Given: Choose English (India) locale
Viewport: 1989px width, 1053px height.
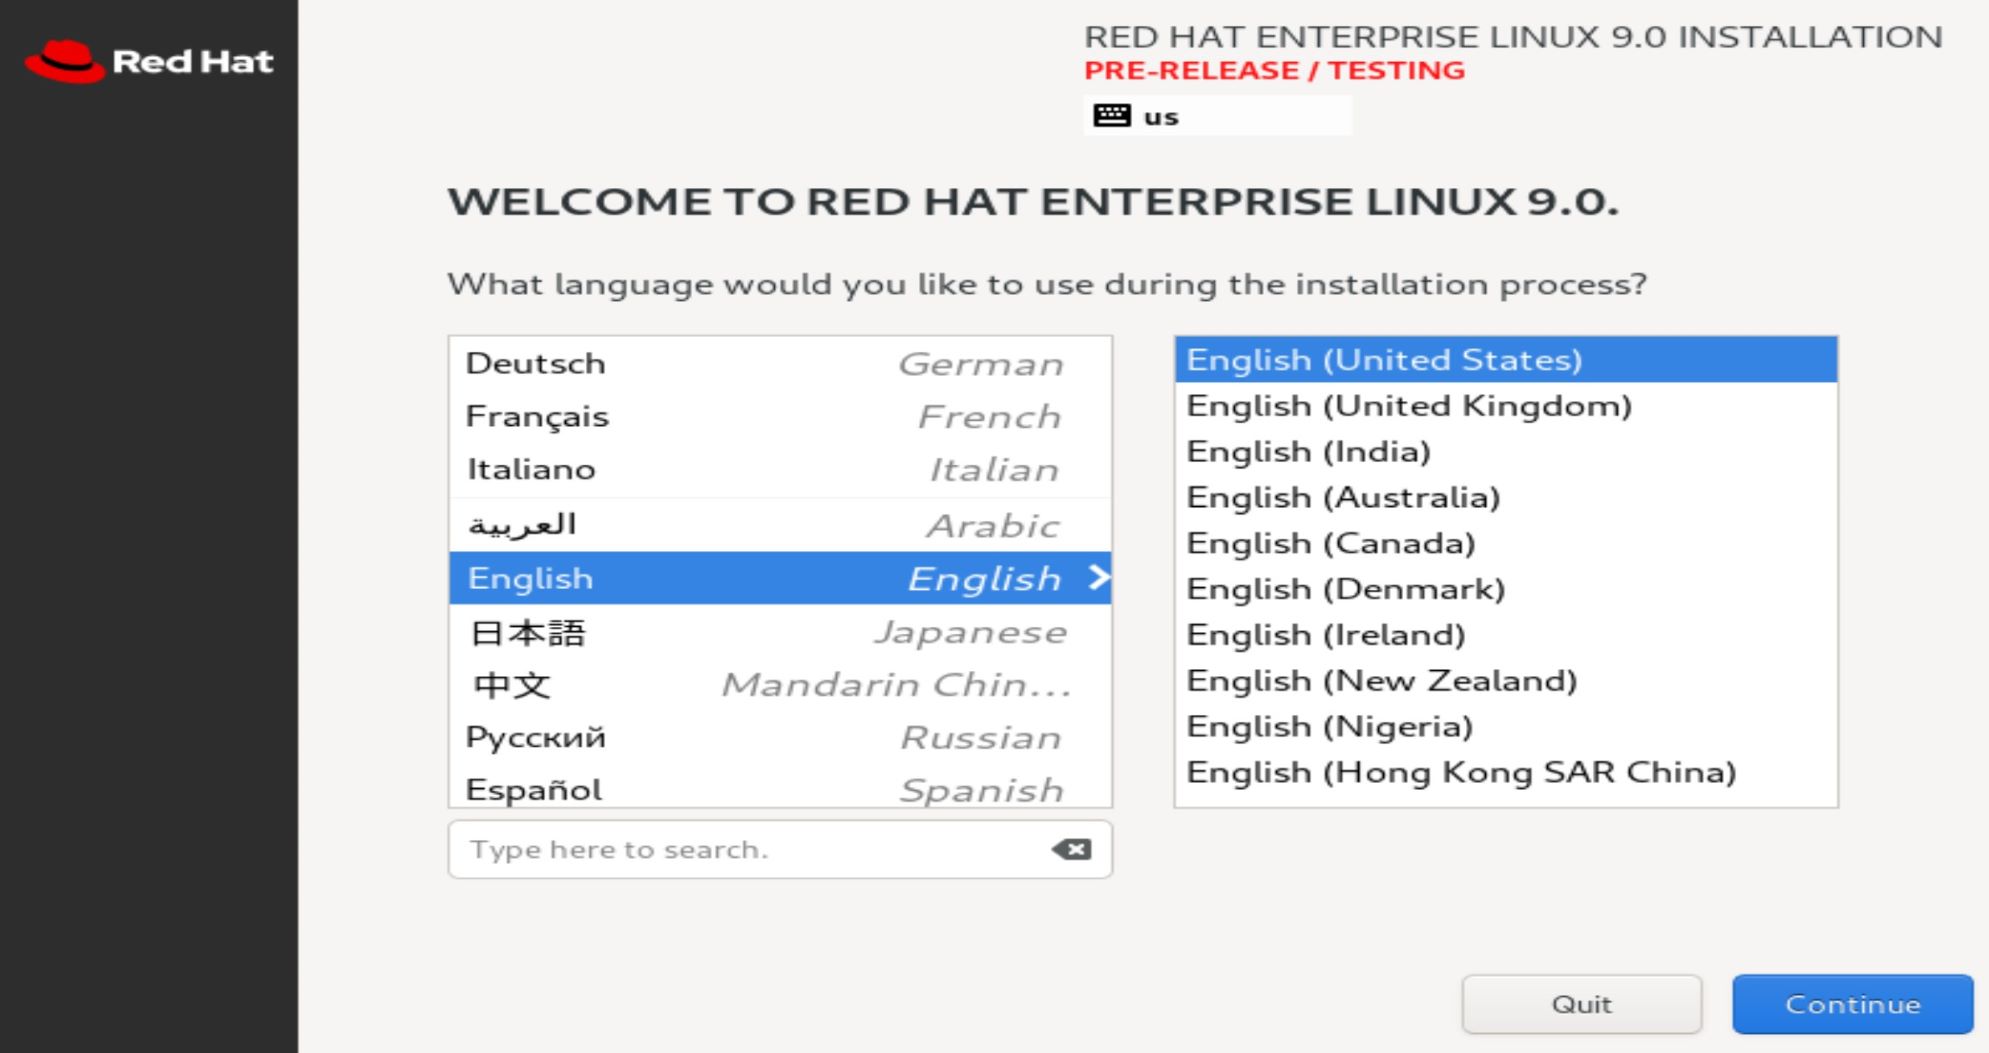Looking at the screenshot, I should [x=1506, y=452].
